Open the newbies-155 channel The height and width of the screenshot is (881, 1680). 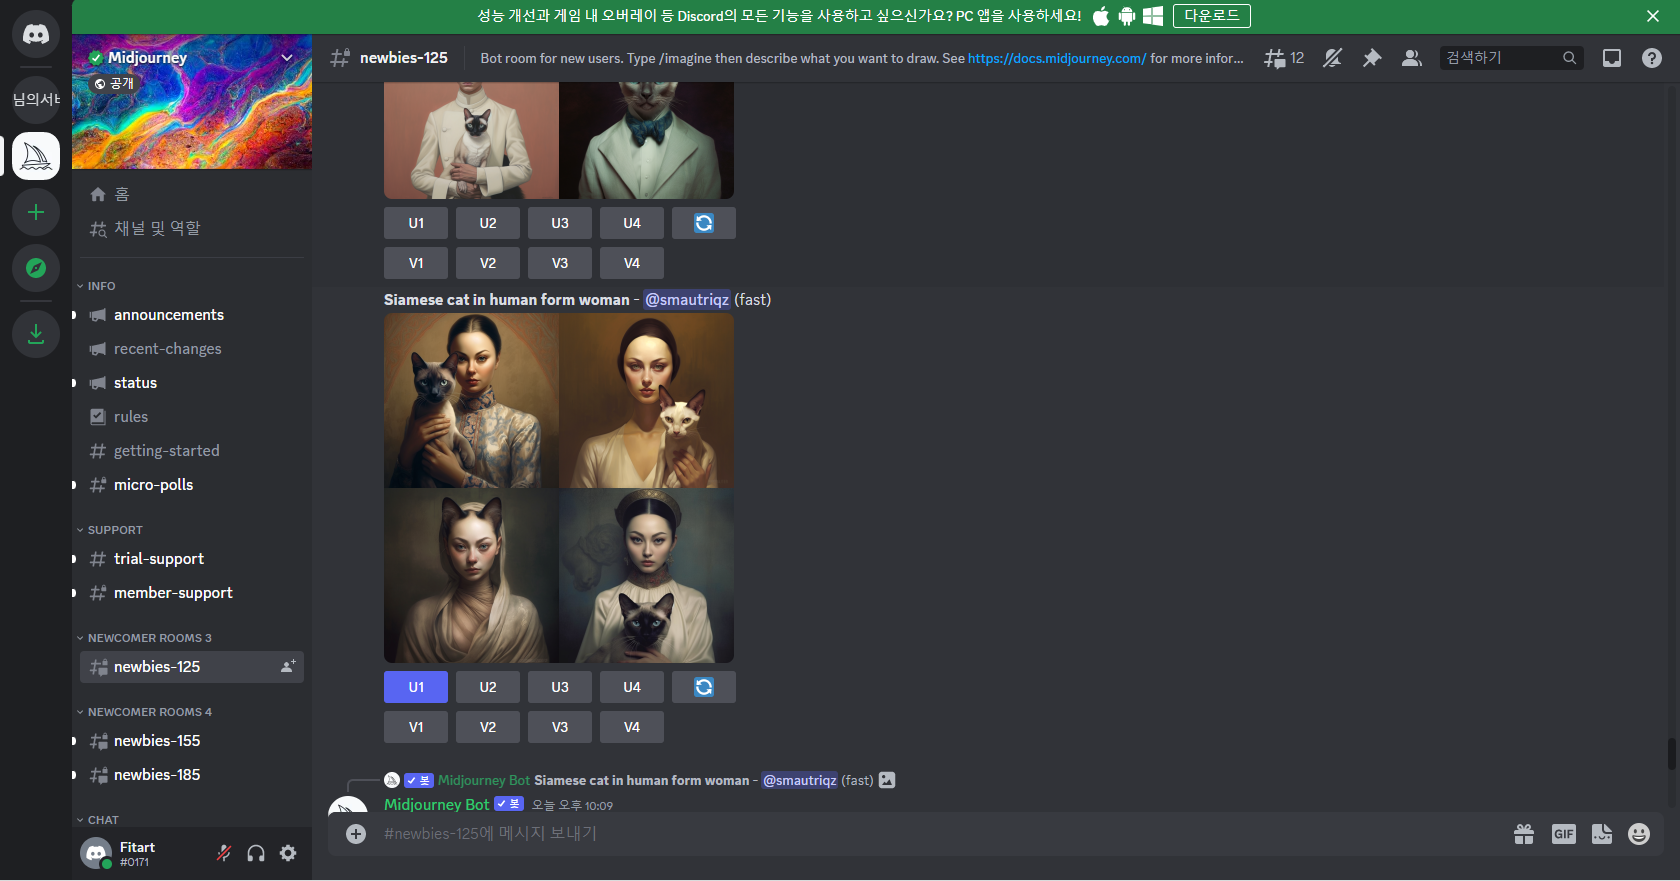pyautogui.click(x=192, y=741)
